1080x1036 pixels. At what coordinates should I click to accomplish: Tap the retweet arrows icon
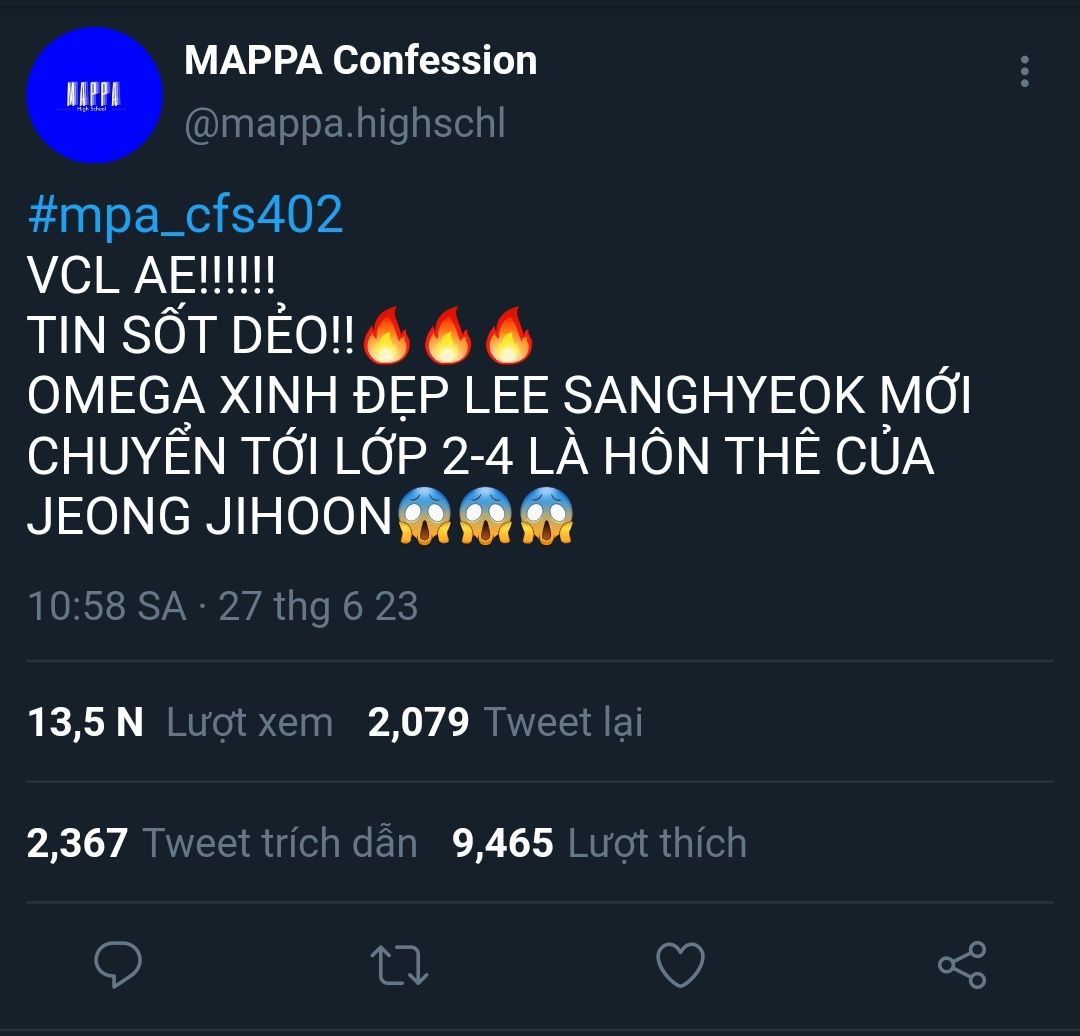399,965
